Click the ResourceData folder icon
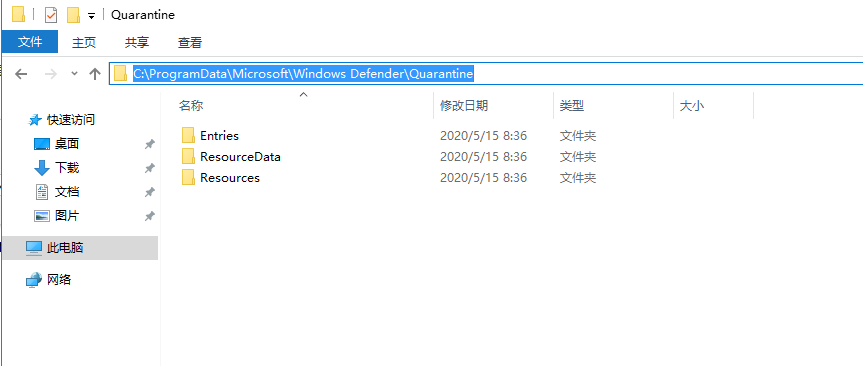This screenshot has width=863, height=366. [188, 156]
